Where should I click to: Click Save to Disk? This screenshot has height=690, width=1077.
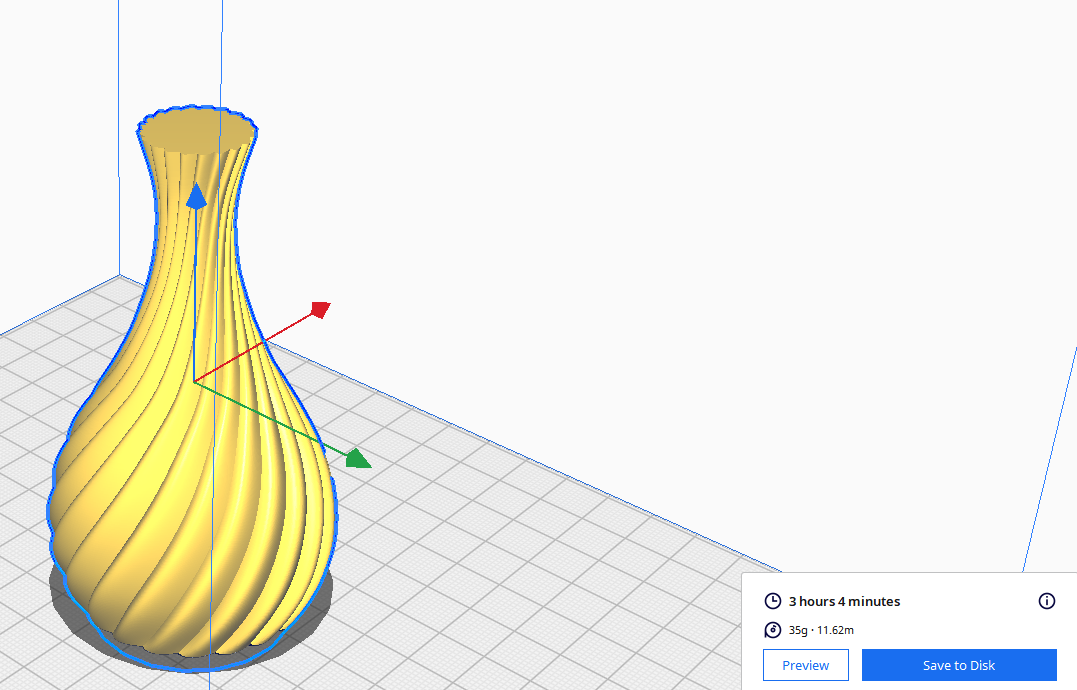958,665
